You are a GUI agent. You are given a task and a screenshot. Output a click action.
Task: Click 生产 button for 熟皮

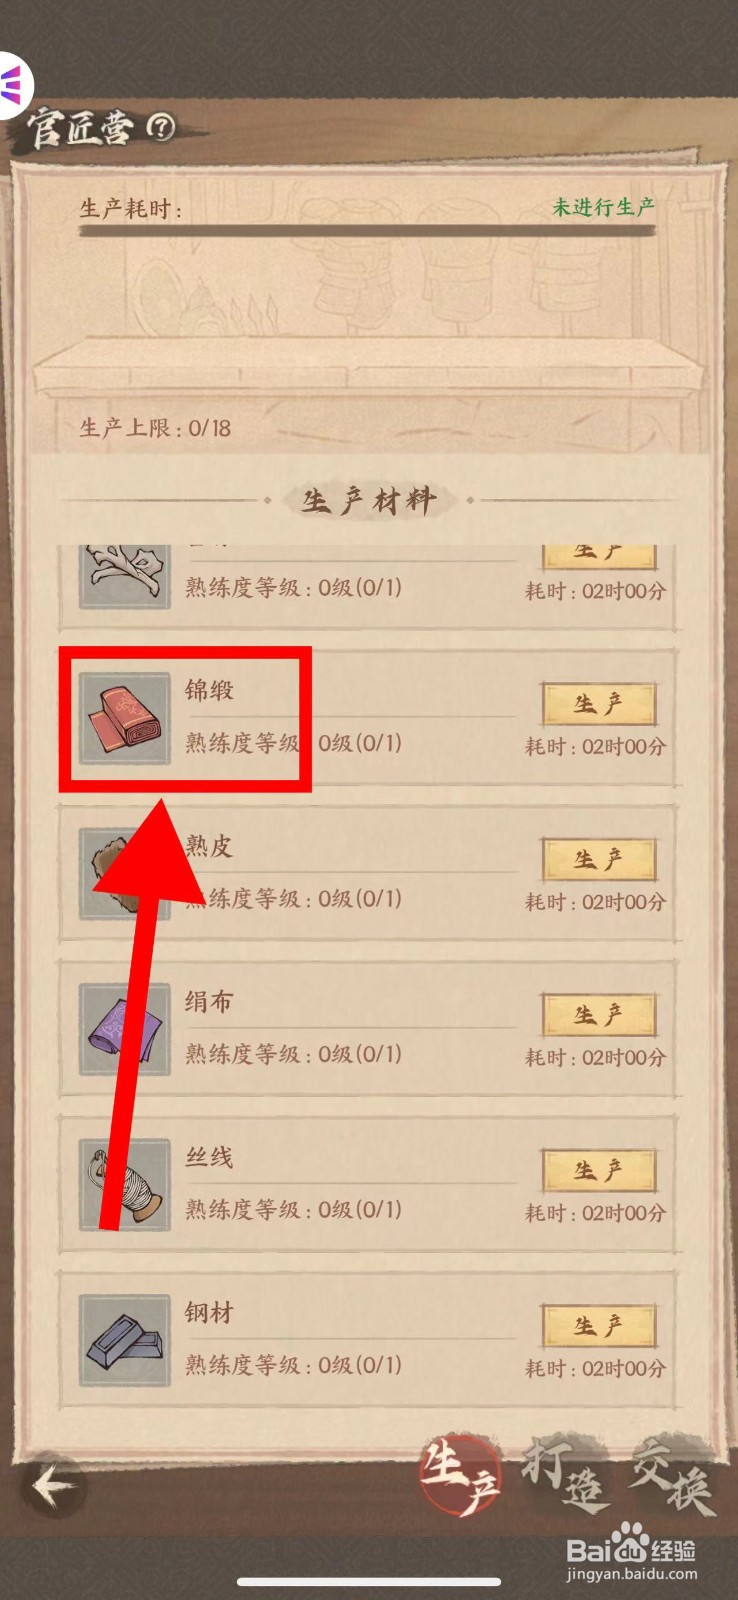point(599,860)
